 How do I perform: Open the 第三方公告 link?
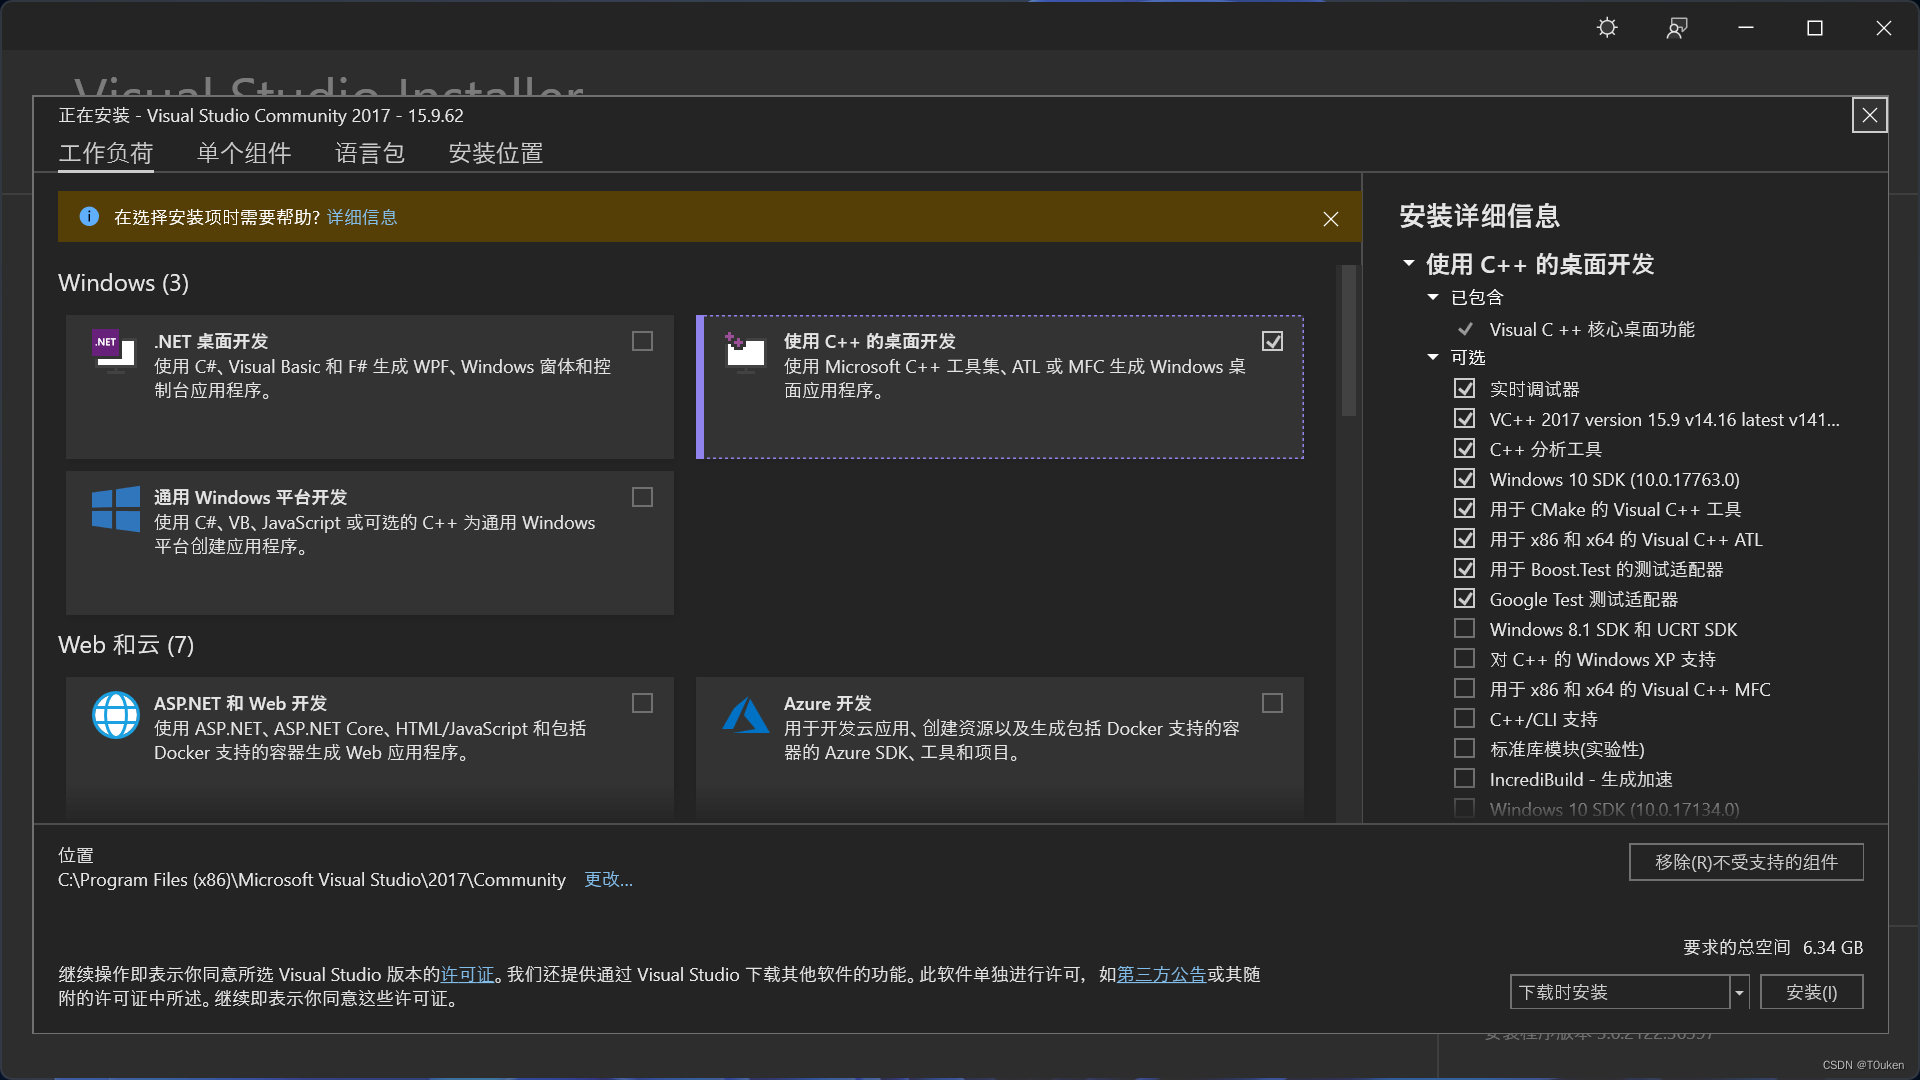pyautogui.click(x=1161, y=974)
